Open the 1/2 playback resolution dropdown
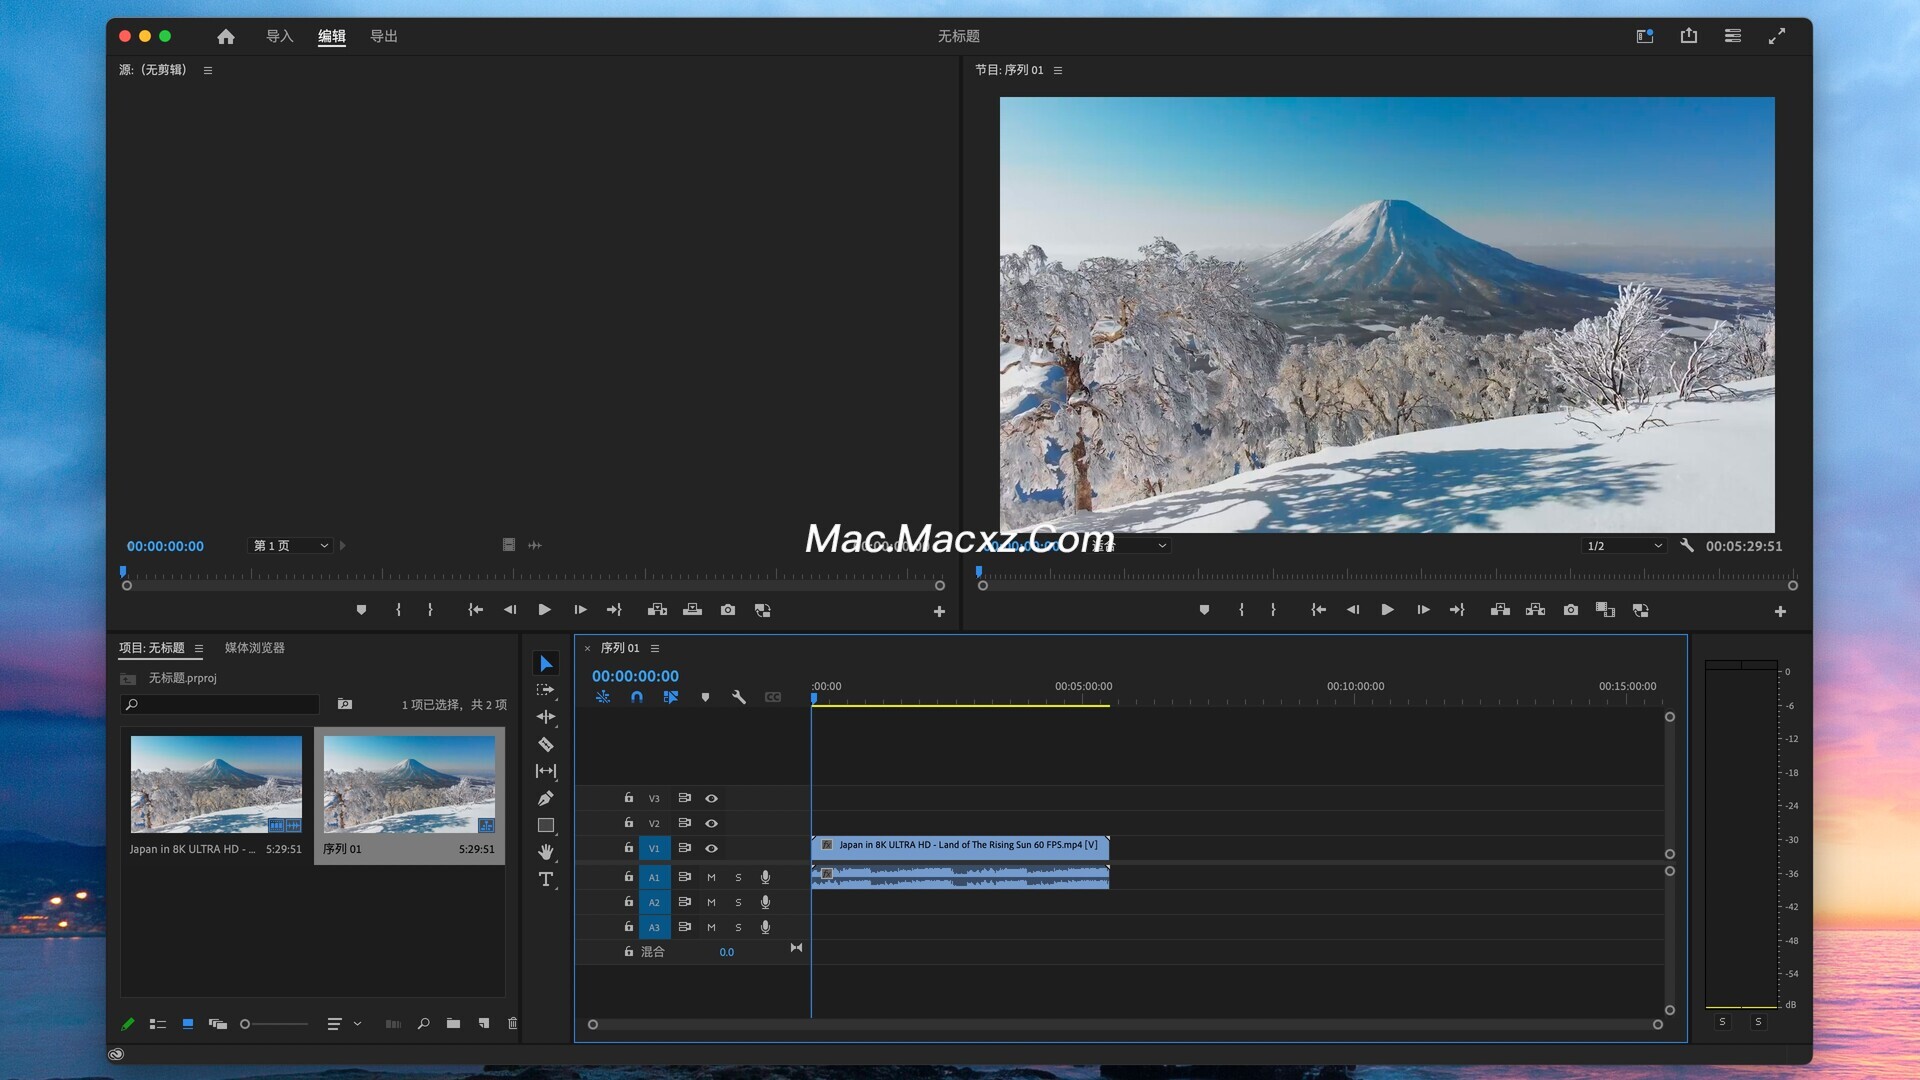Screen dimensions: 1920x1080 tap(1624, 546)
